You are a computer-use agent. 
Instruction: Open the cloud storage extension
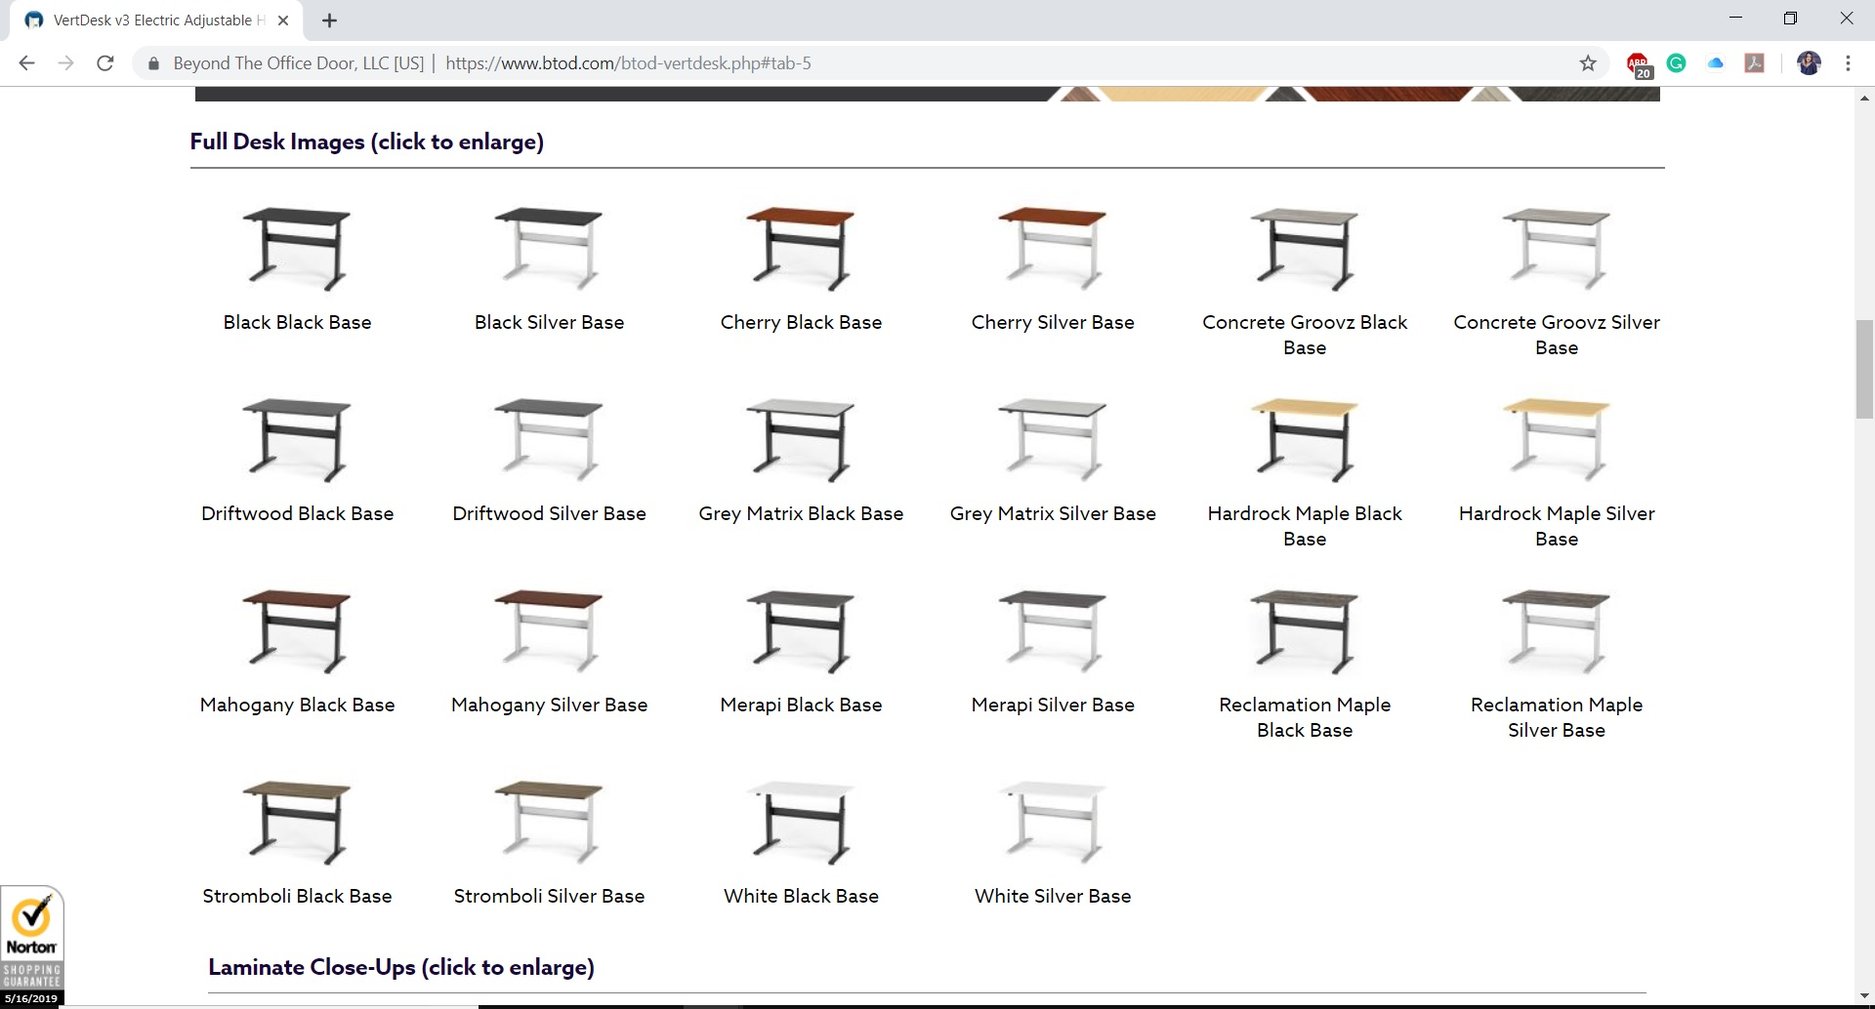(x=1715, y=62)
